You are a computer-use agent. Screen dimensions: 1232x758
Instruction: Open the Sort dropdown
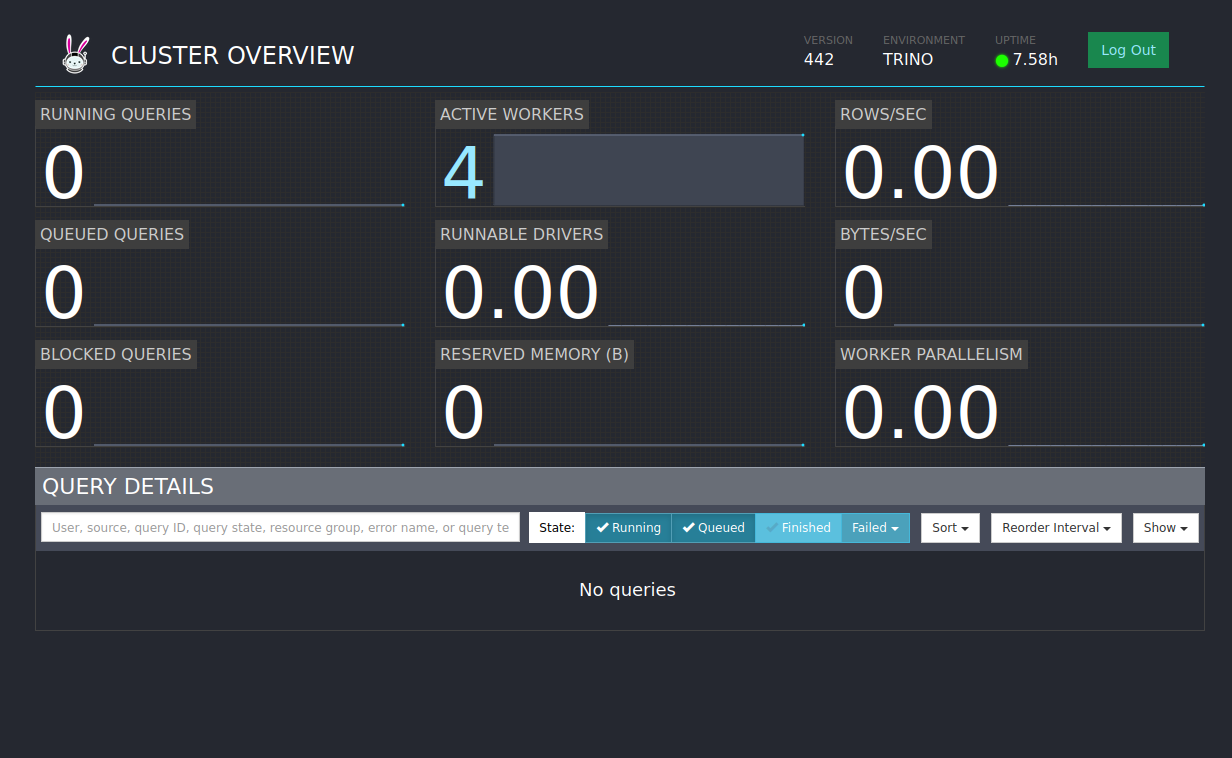point(950,528)
